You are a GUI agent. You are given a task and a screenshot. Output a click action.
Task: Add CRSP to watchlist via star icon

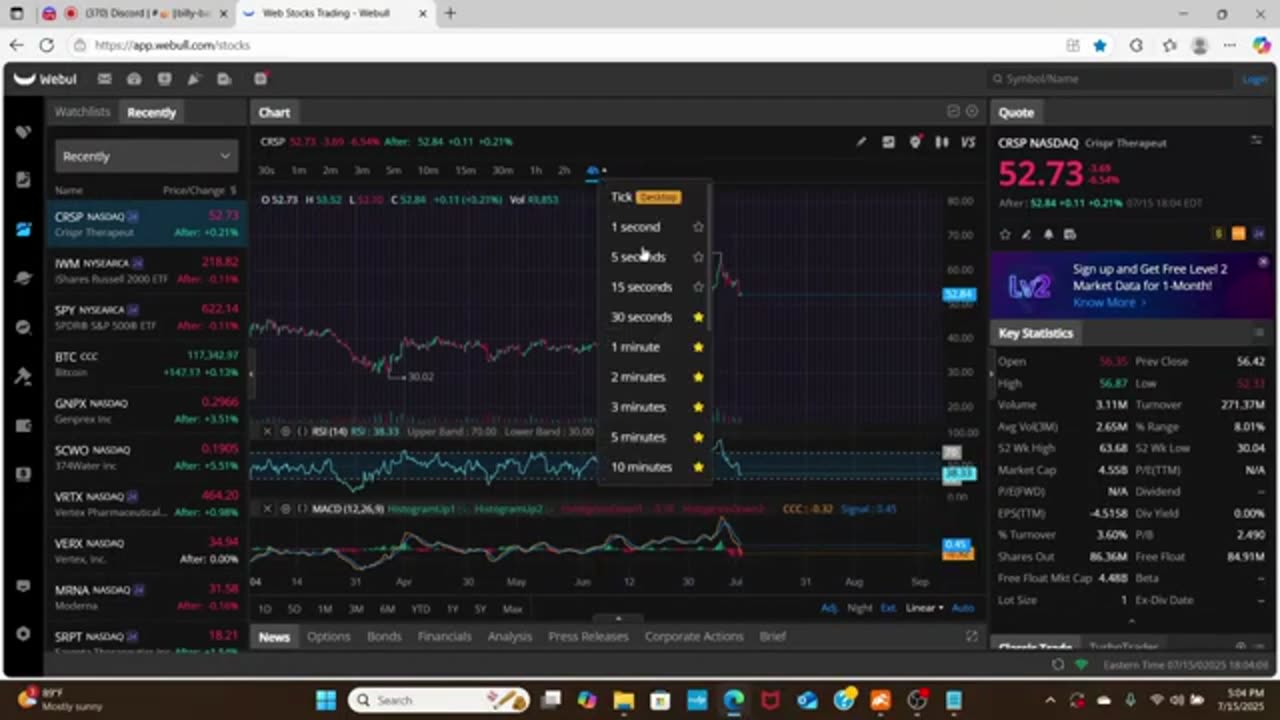pyautogui.click(x=1005, y=234)
